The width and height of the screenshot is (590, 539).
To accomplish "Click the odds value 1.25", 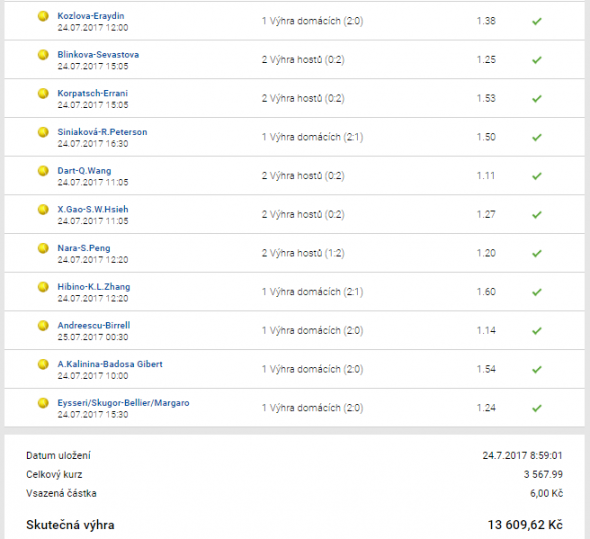I will click(486, 60).
